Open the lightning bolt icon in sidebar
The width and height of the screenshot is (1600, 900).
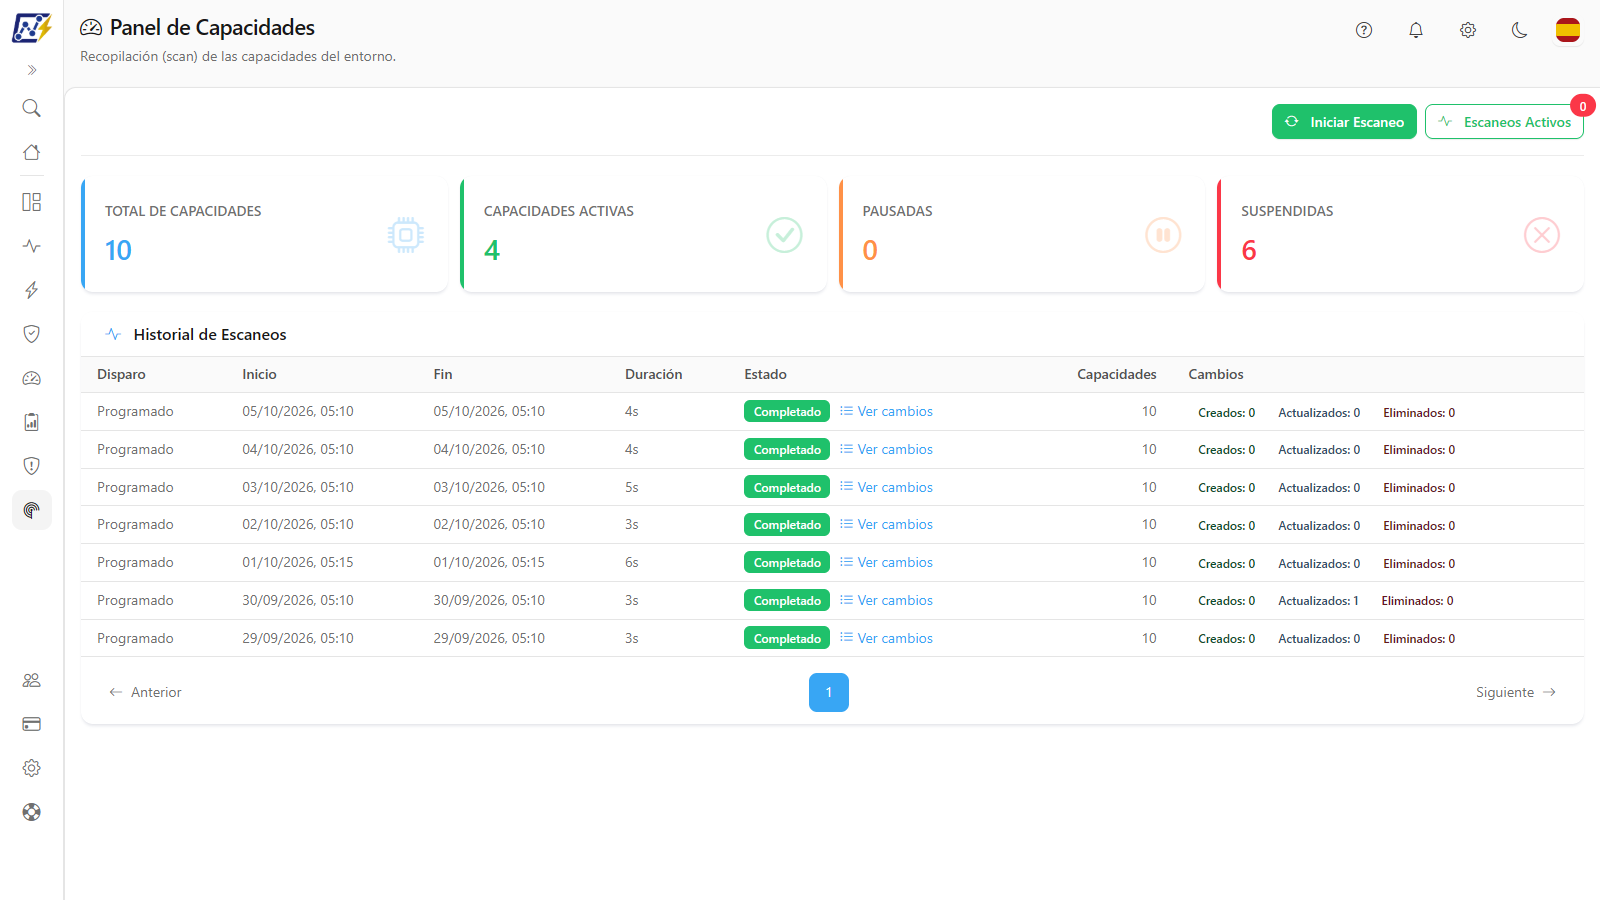point(32,290)
